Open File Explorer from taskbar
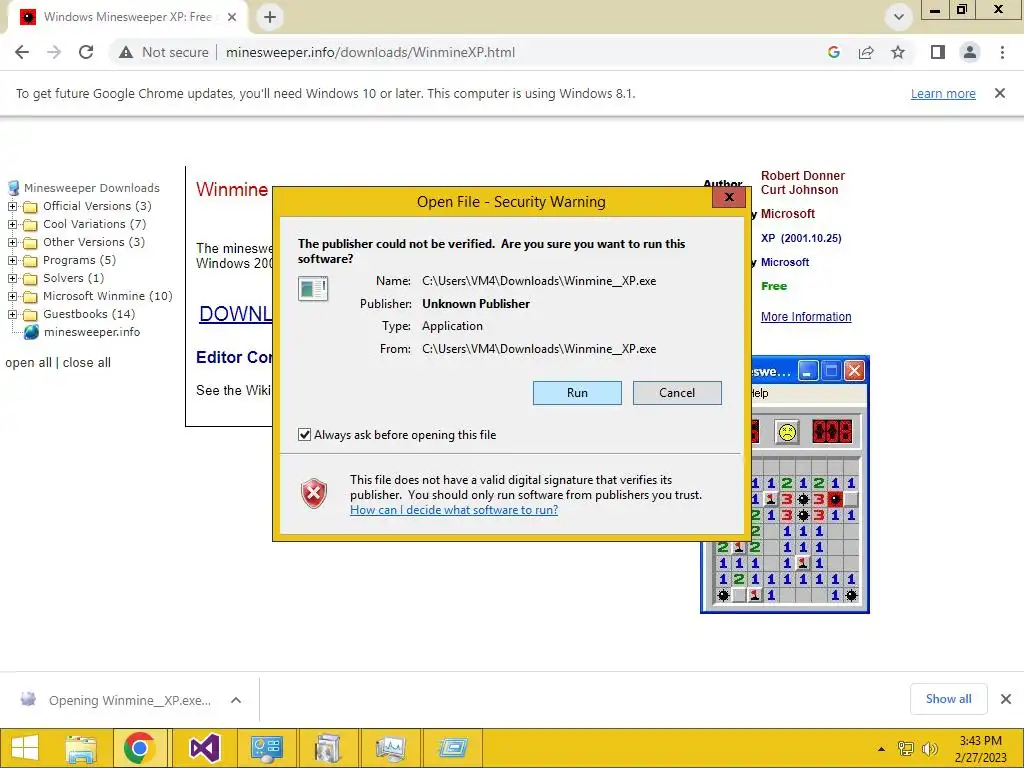This screenshot has height=768, width=1024. [80, 748]
